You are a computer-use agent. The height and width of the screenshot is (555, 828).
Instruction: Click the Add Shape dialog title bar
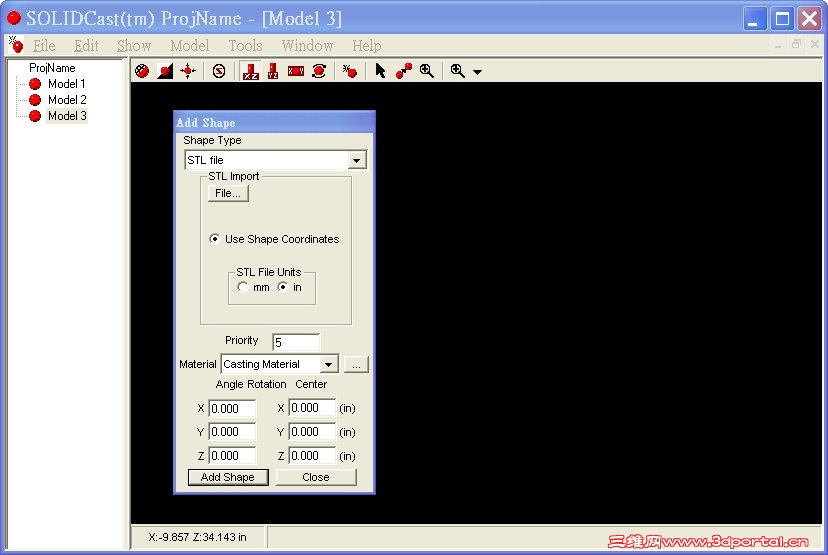[275, 123]
